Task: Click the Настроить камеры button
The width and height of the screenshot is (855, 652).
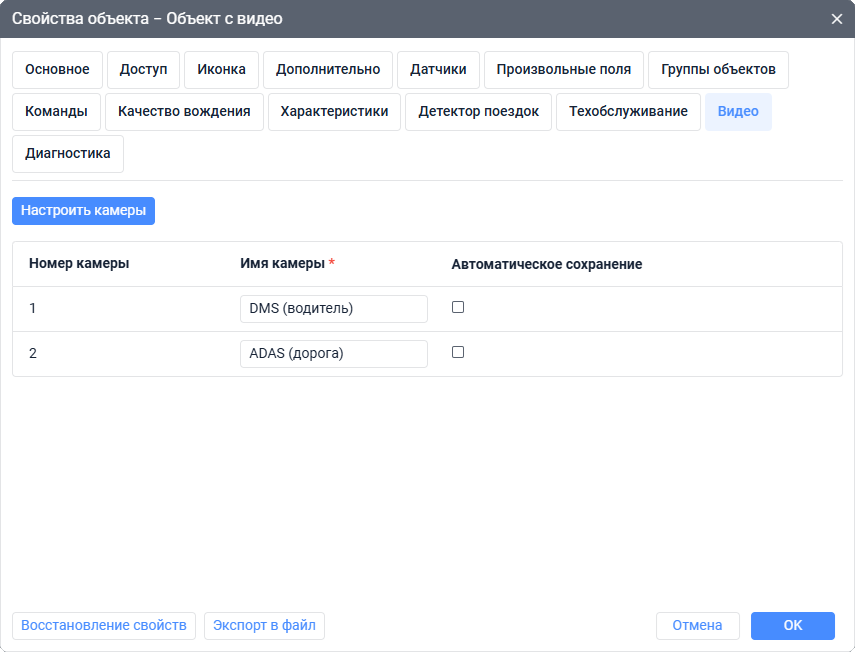Action: tap(84, 211)
